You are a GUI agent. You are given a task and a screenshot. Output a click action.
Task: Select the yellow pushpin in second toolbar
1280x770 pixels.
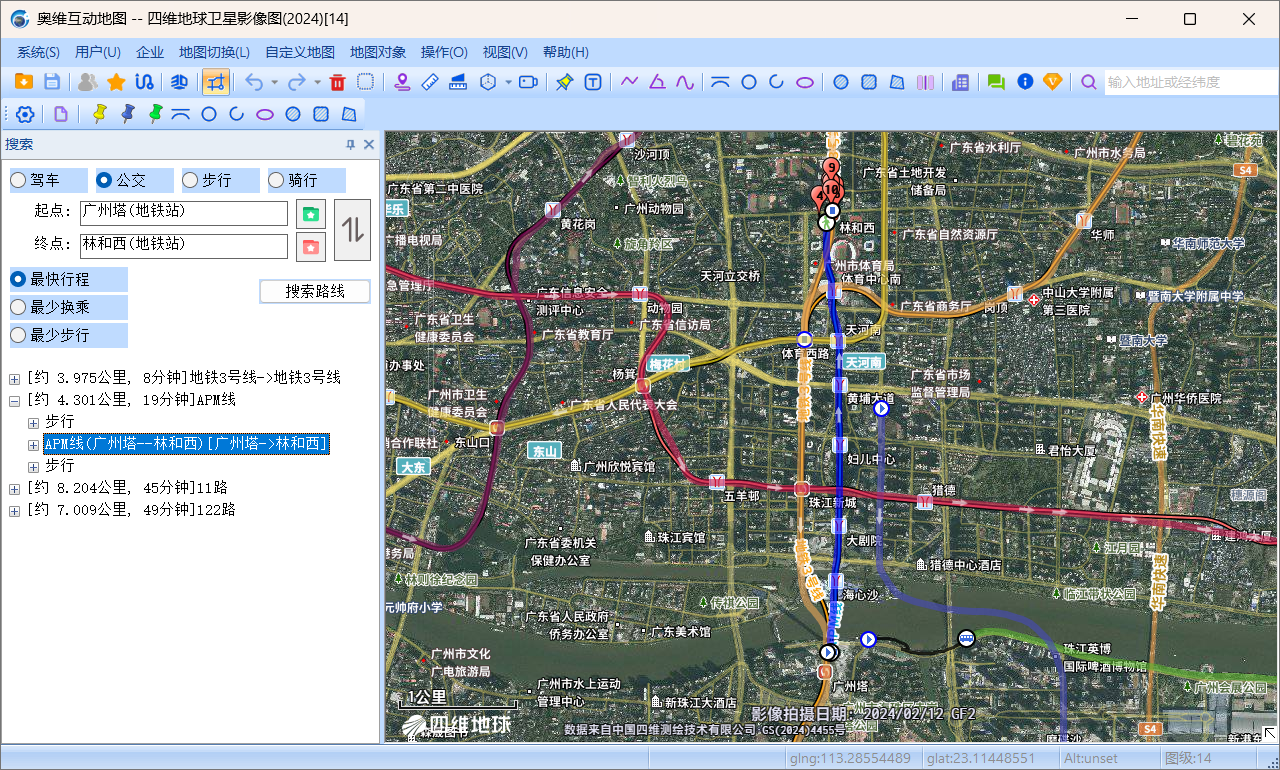[98, 114]
